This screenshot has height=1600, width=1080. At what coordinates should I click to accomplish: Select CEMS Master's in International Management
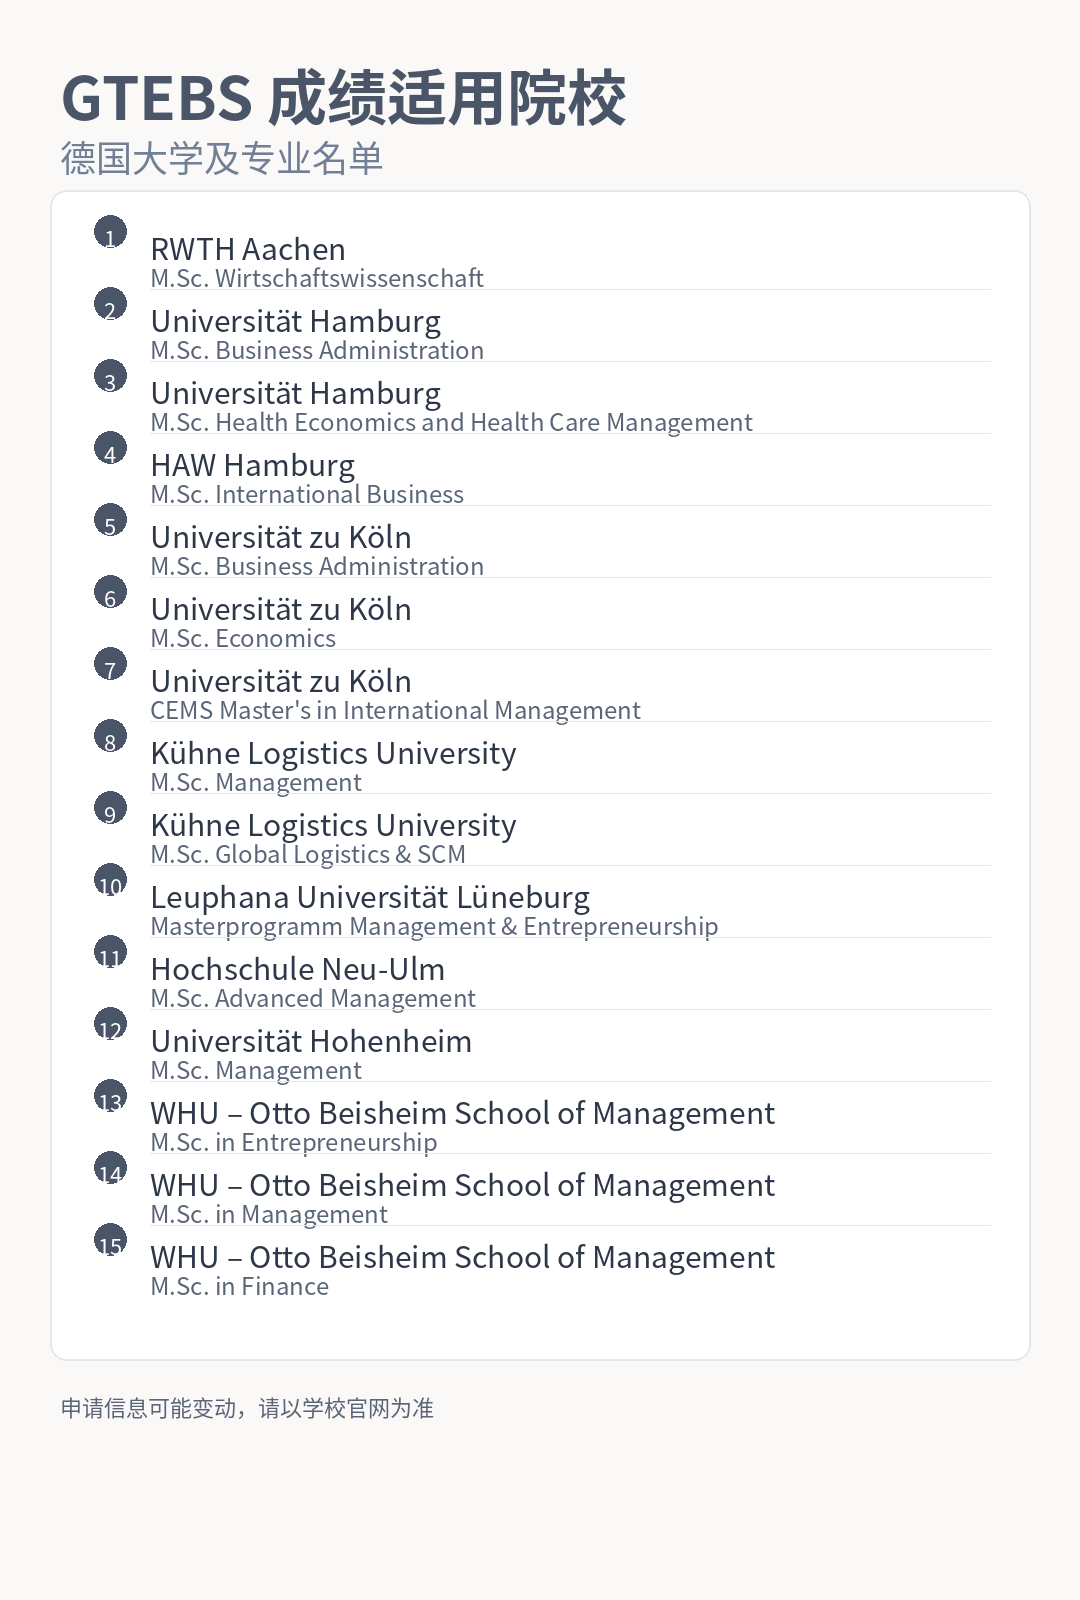(395, 711)
